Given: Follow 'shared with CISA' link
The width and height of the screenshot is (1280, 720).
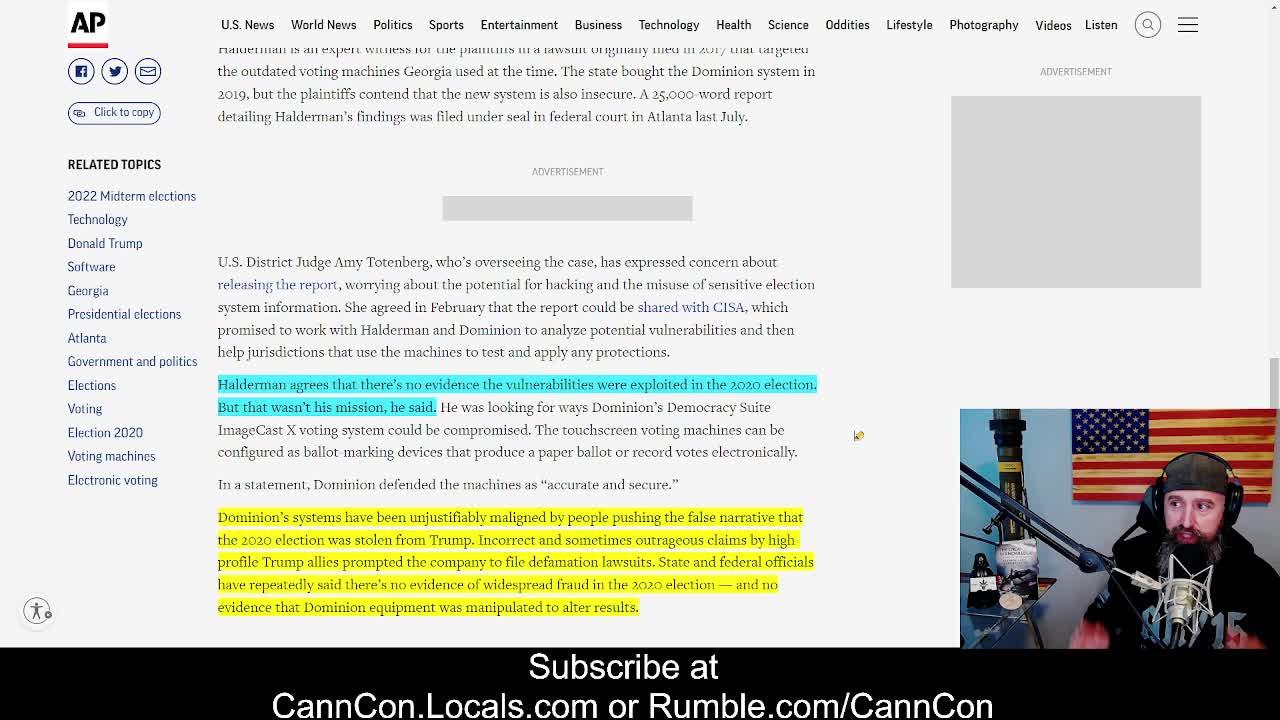Looking at the screenshot, I should coord(691,307).
